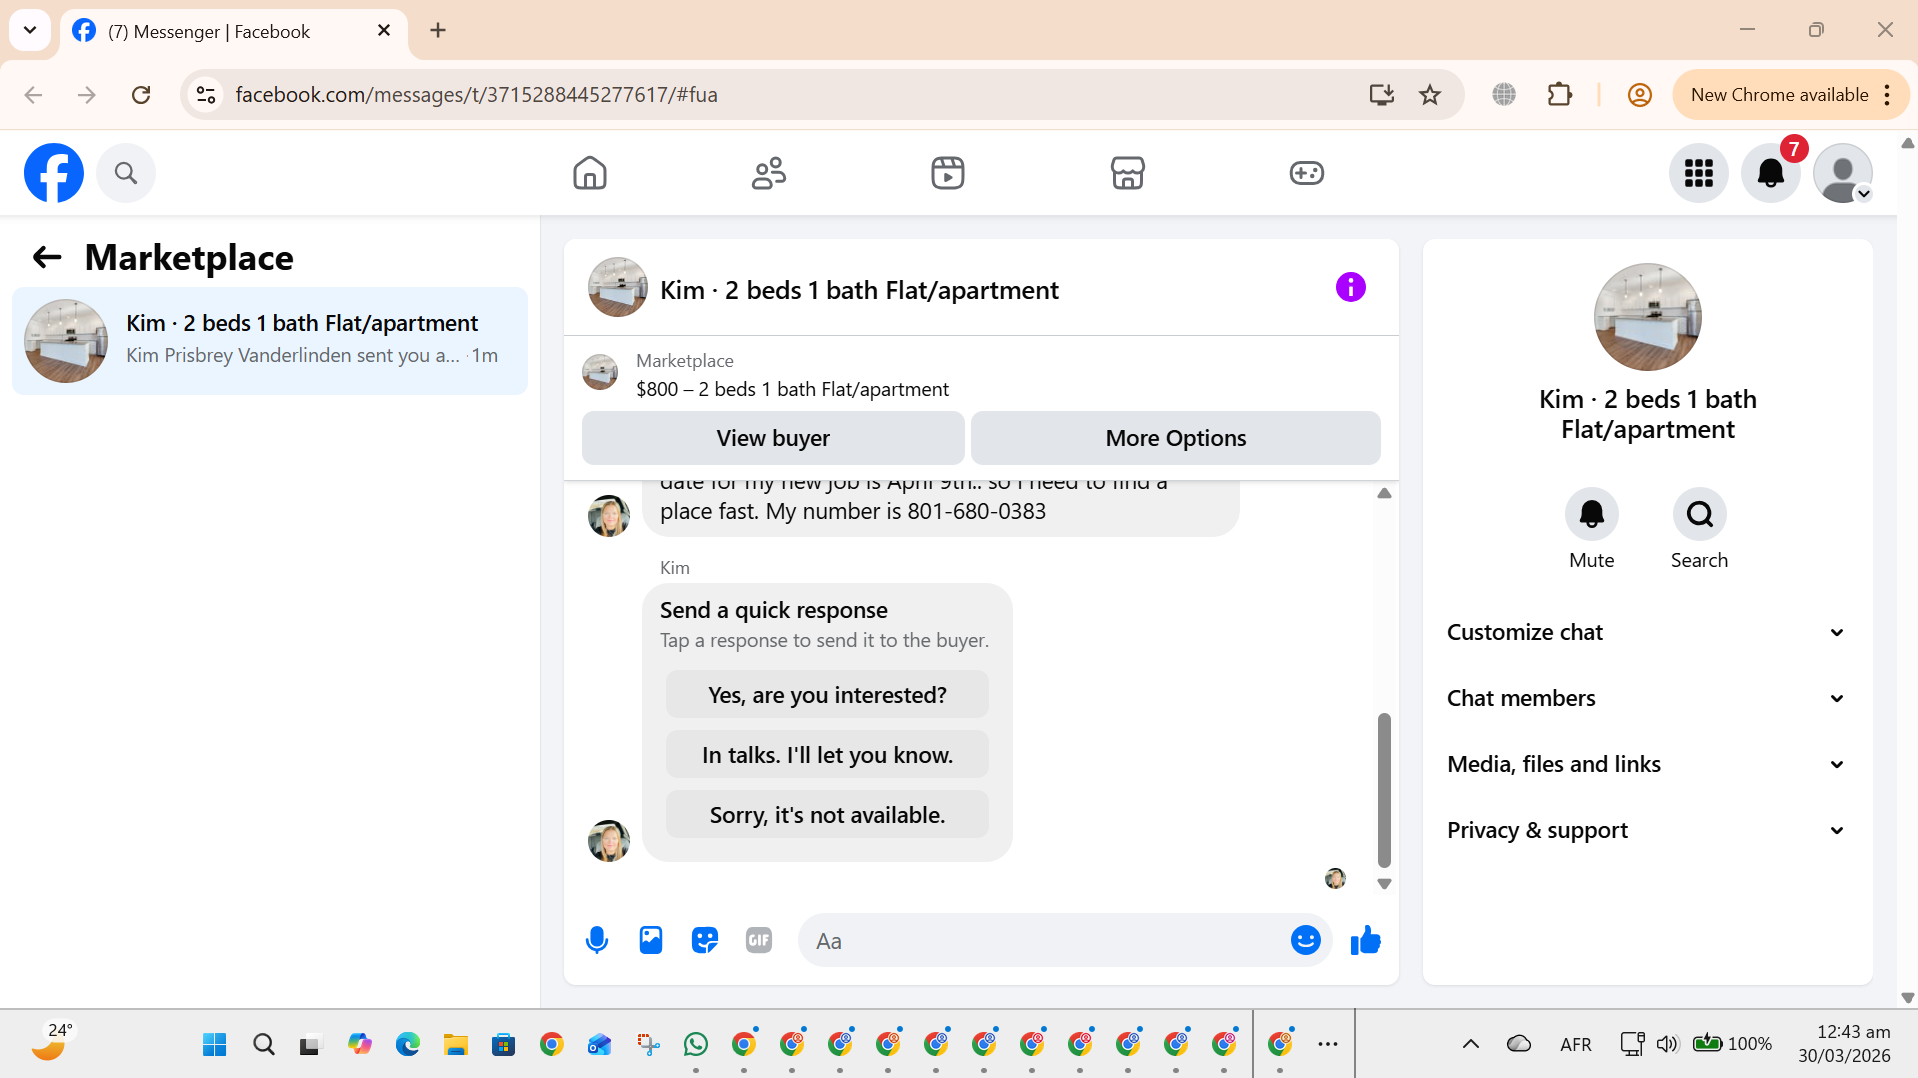Expand Customize chat section

pos(1646,633)
